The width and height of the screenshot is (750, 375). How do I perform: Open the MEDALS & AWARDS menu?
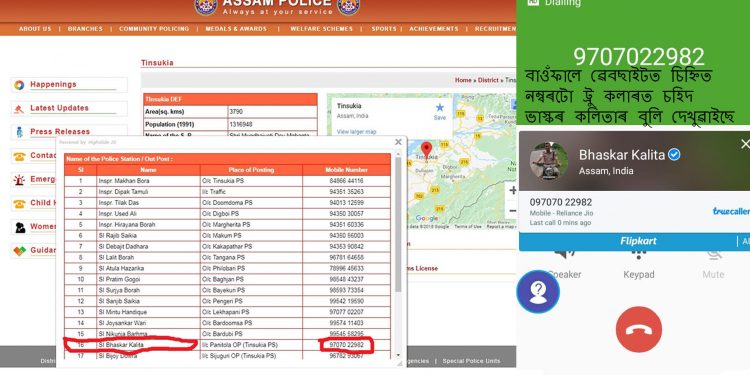pos(236,29)
